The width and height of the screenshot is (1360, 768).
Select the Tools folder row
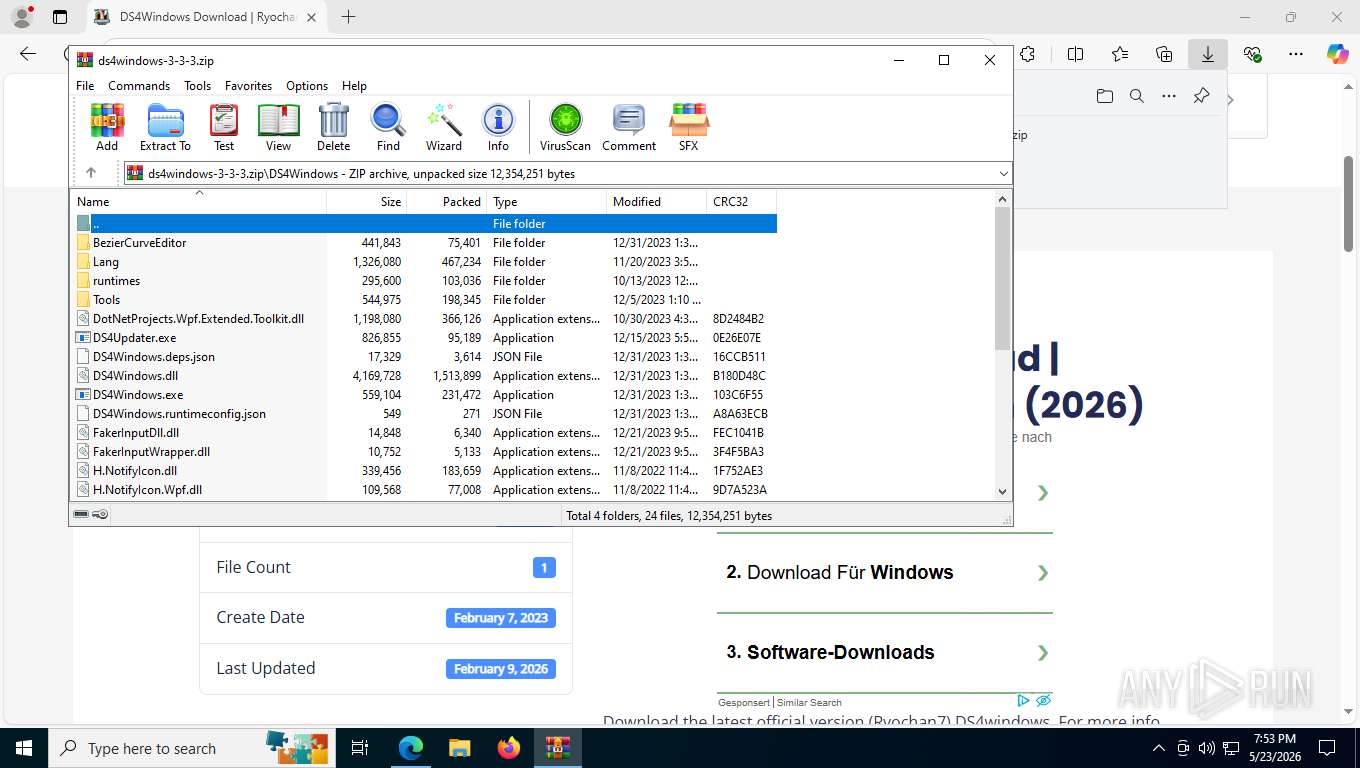click(x=424, y=300)
